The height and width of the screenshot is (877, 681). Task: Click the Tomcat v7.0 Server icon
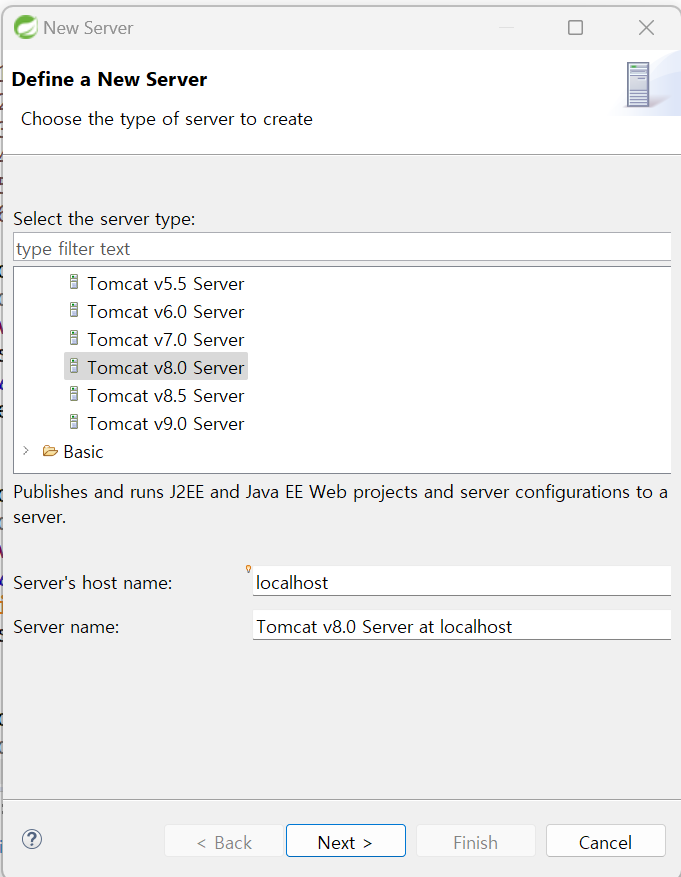click(74, 338)
